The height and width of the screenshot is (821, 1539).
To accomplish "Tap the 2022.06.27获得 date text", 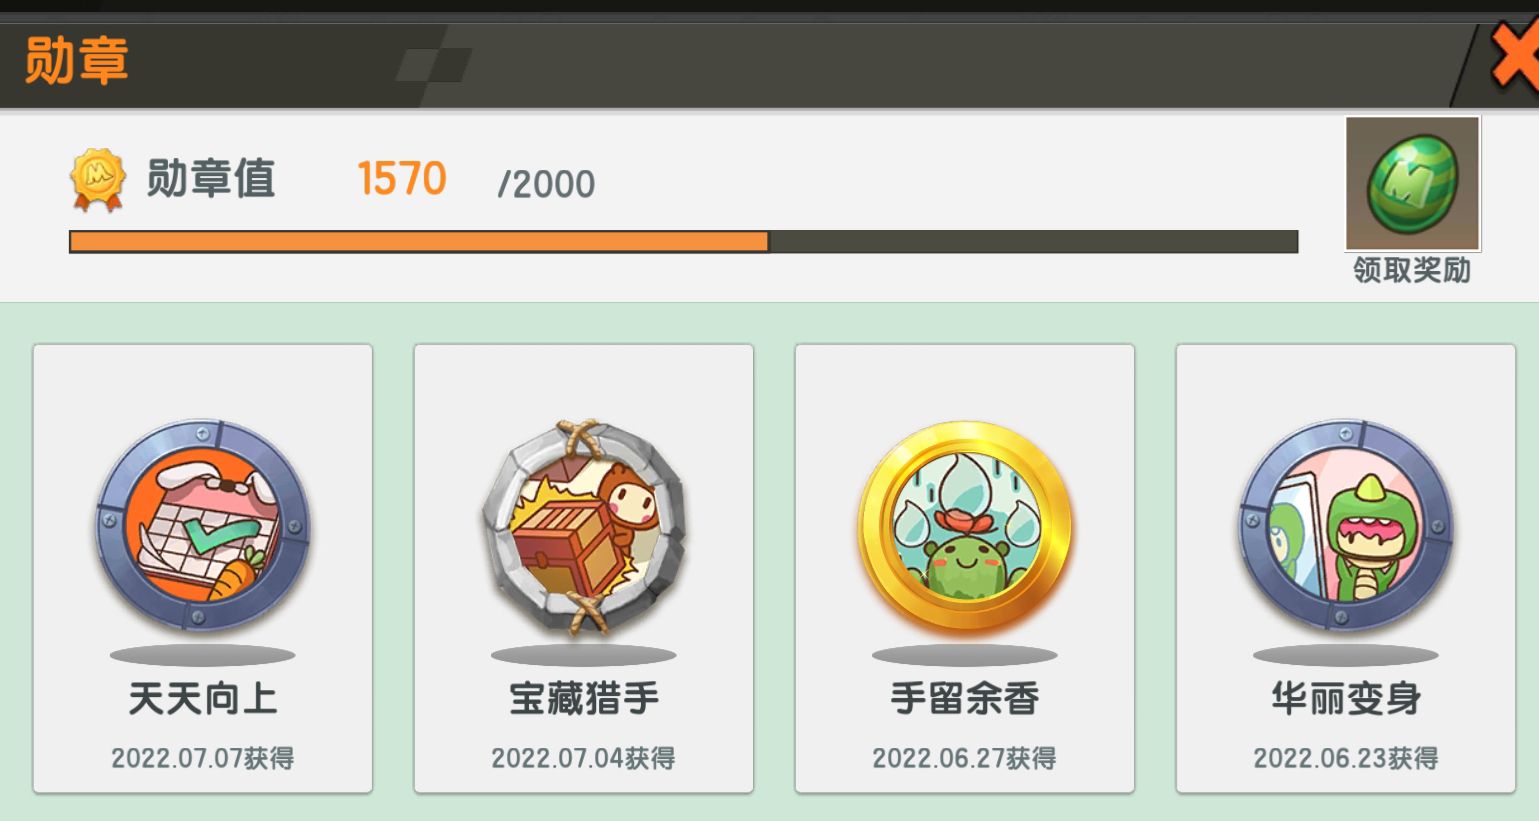I will tap(965, 758).
